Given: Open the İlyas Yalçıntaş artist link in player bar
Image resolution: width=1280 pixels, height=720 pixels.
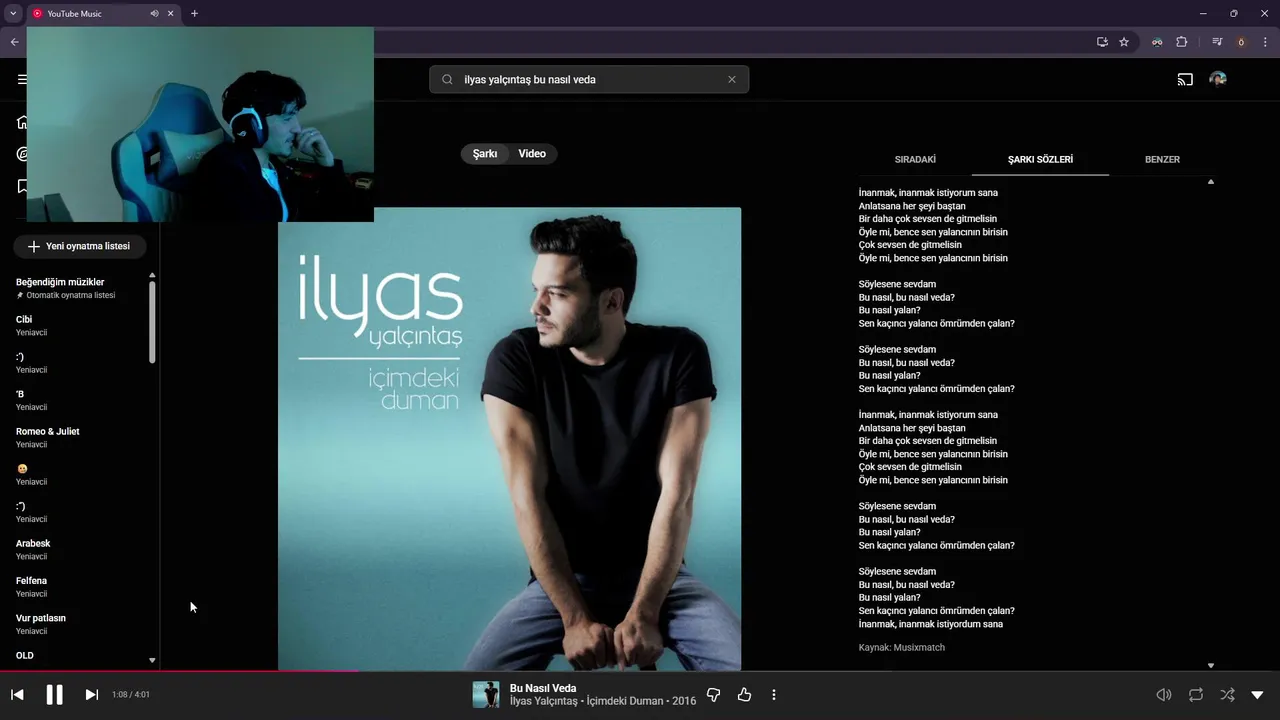Looking at the screenshot, I should click(544, 701).
